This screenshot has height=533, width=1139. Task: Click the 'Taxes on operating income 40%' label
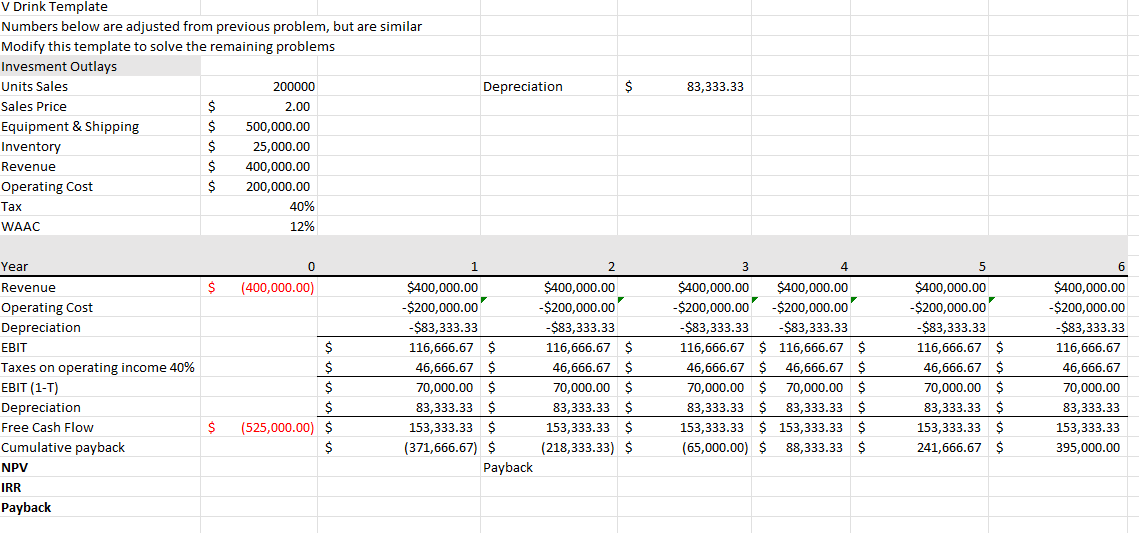(x=97, y=367)
